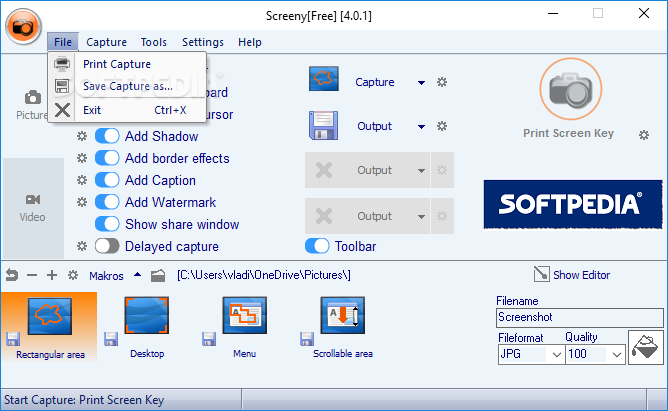This screenshot has width=668, height=411.
Task: Click the printer icon for Print Capture
Action: (x=62, y=64)
